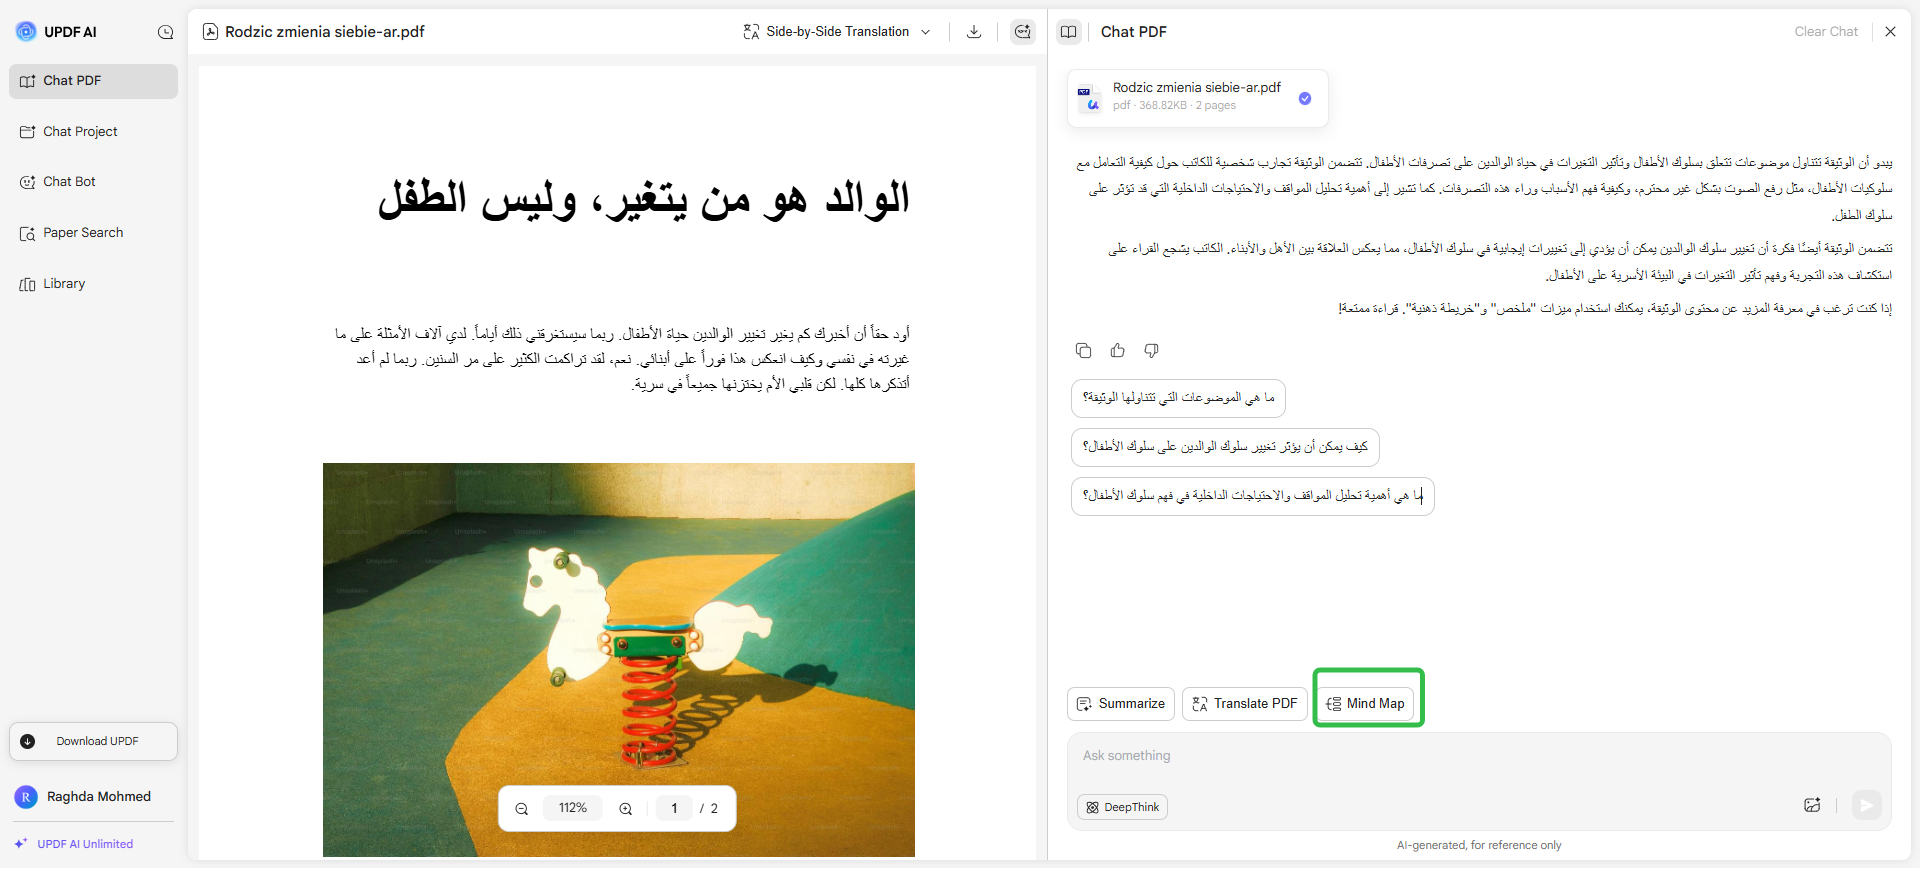Select first suggested question about document topics
Image resolution: width=1920 pixels, height=869 pixels.
1178,398
